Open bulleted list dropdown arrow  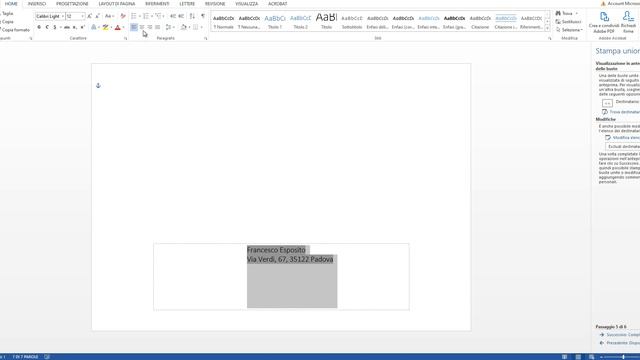[140, 16]
